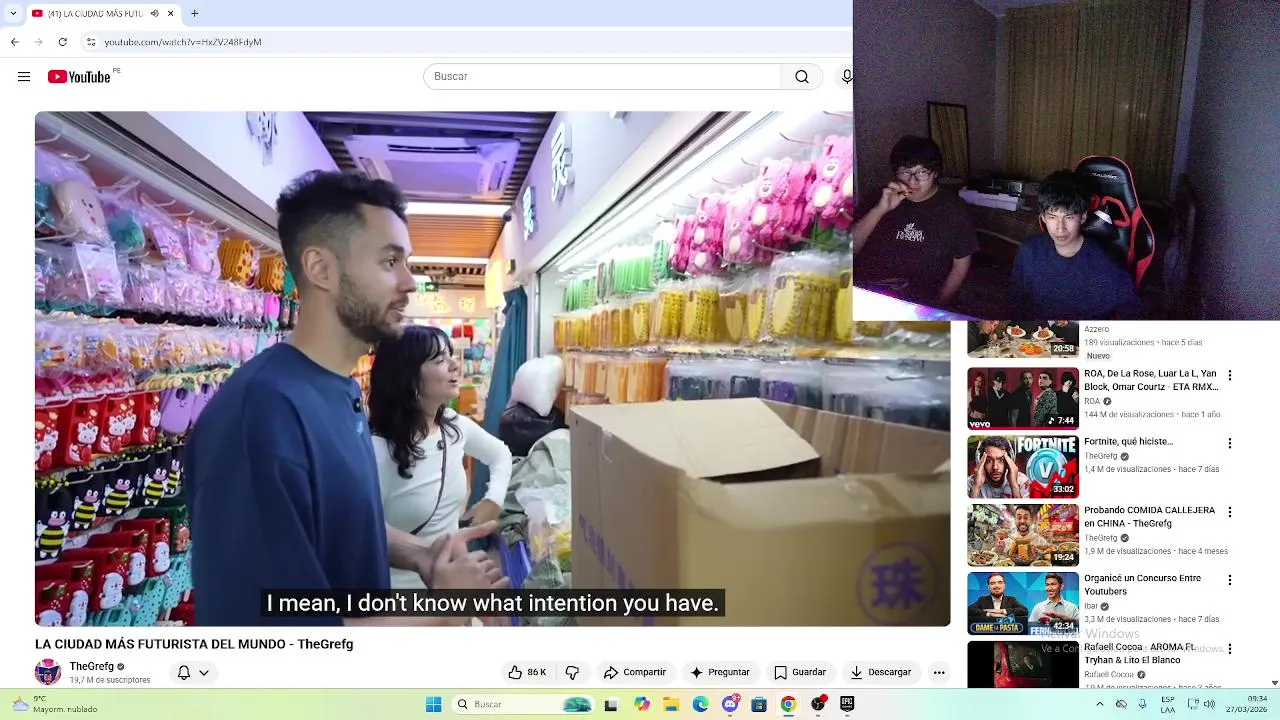Open the Windows Start menu

(433, 705)
